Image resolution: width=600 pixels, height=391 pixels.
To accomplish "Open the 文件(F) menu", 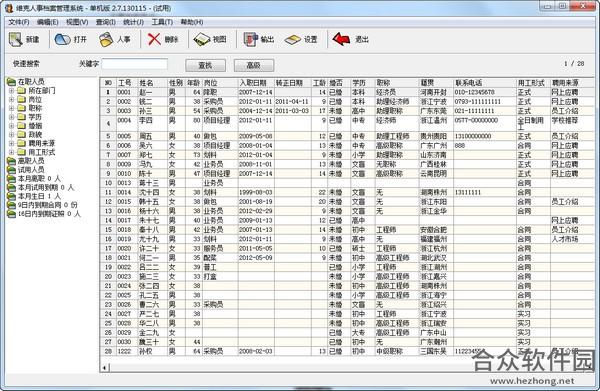I will pos(19,22).
